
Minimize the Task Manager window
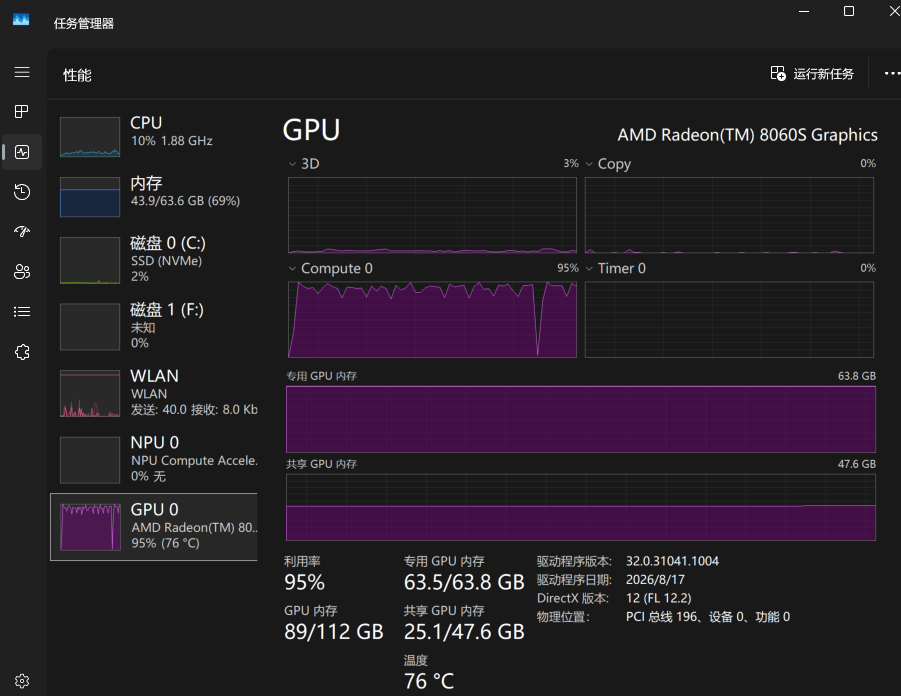pyautogui.click(x=804, y=11)
